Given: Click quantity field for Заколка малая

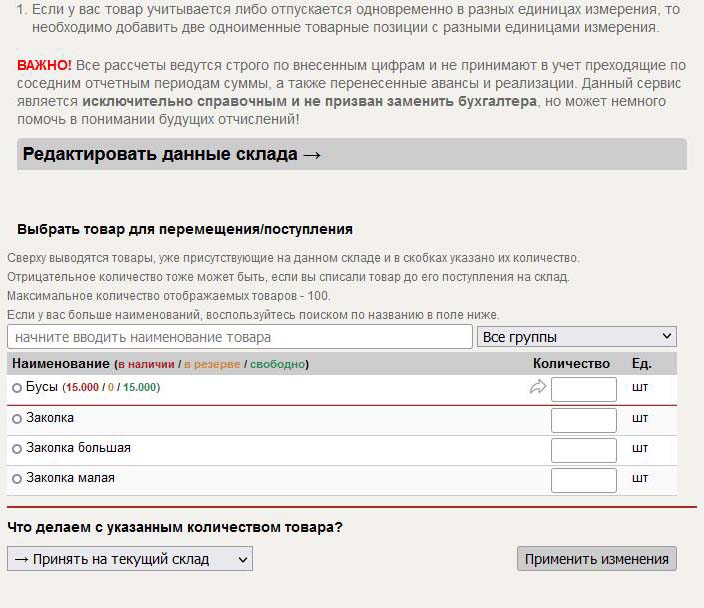Looking at the screenshot, I should [584, 480].
